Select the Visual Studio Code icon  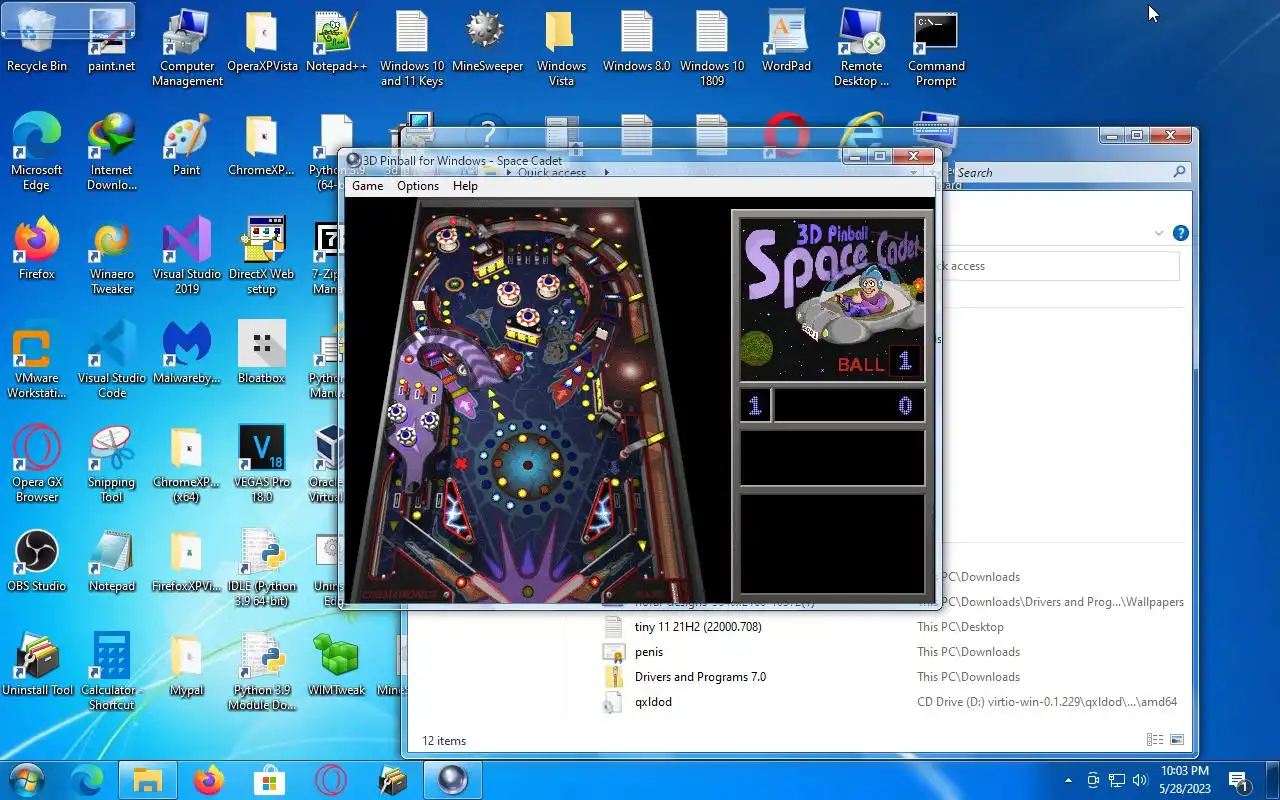pos(112,360)
